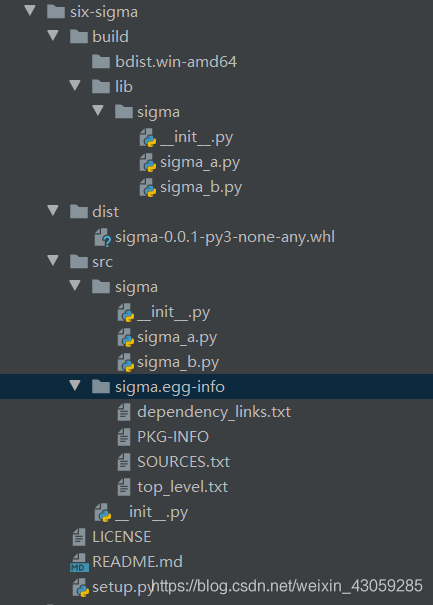
Task: Click the folder icon of bdist.win-amd64
Action: pyautogui.click(x=101, y=62)
